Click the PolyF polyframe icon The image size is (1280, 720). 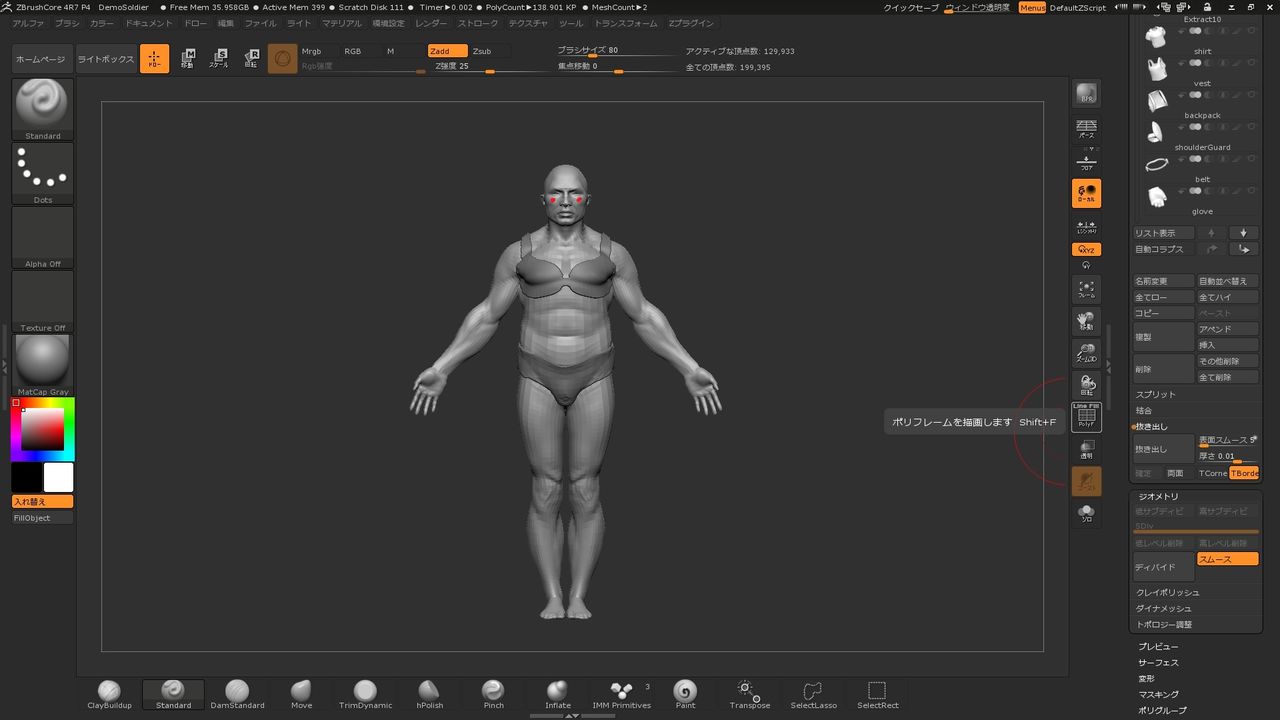click(x=1086, y=418)
